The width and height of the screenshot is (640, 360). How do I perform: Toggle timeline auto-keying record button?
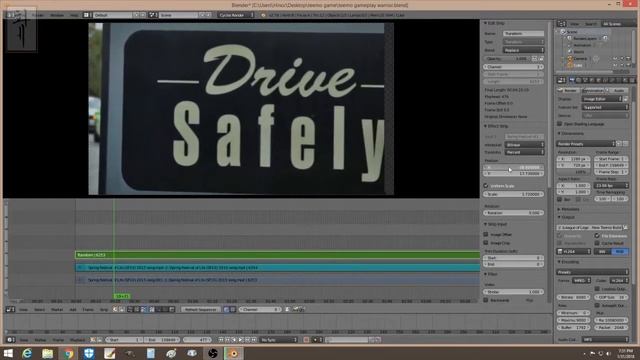pyautogui.click(x=306, y=340)
